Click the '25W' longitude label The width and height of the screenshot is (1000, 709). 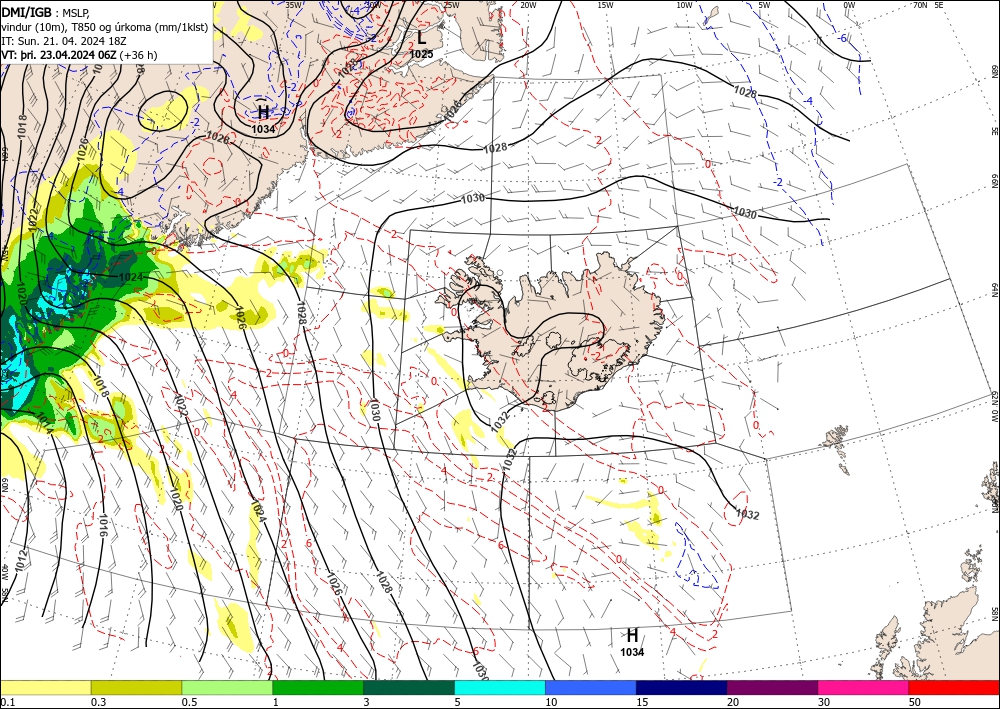coord(451,5)
